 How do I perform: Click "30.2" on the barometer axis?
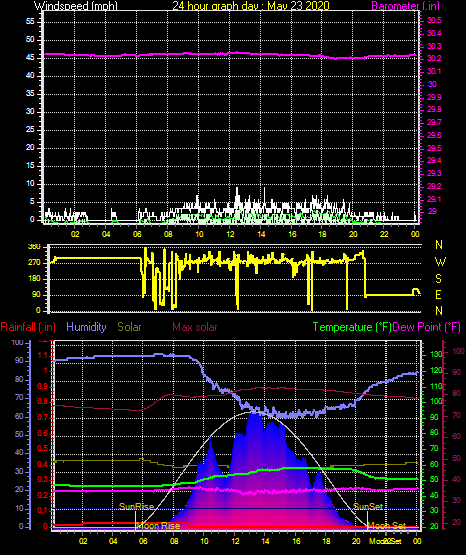point(434,58)
